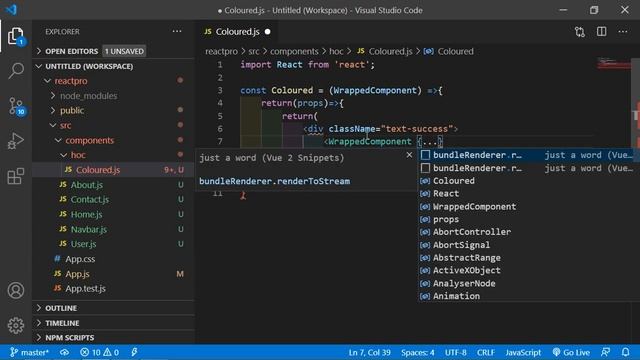The height and width of the screenshot is (360, 640).
Task: Collapse the hoc folder
Action: [x=113, y=155]
